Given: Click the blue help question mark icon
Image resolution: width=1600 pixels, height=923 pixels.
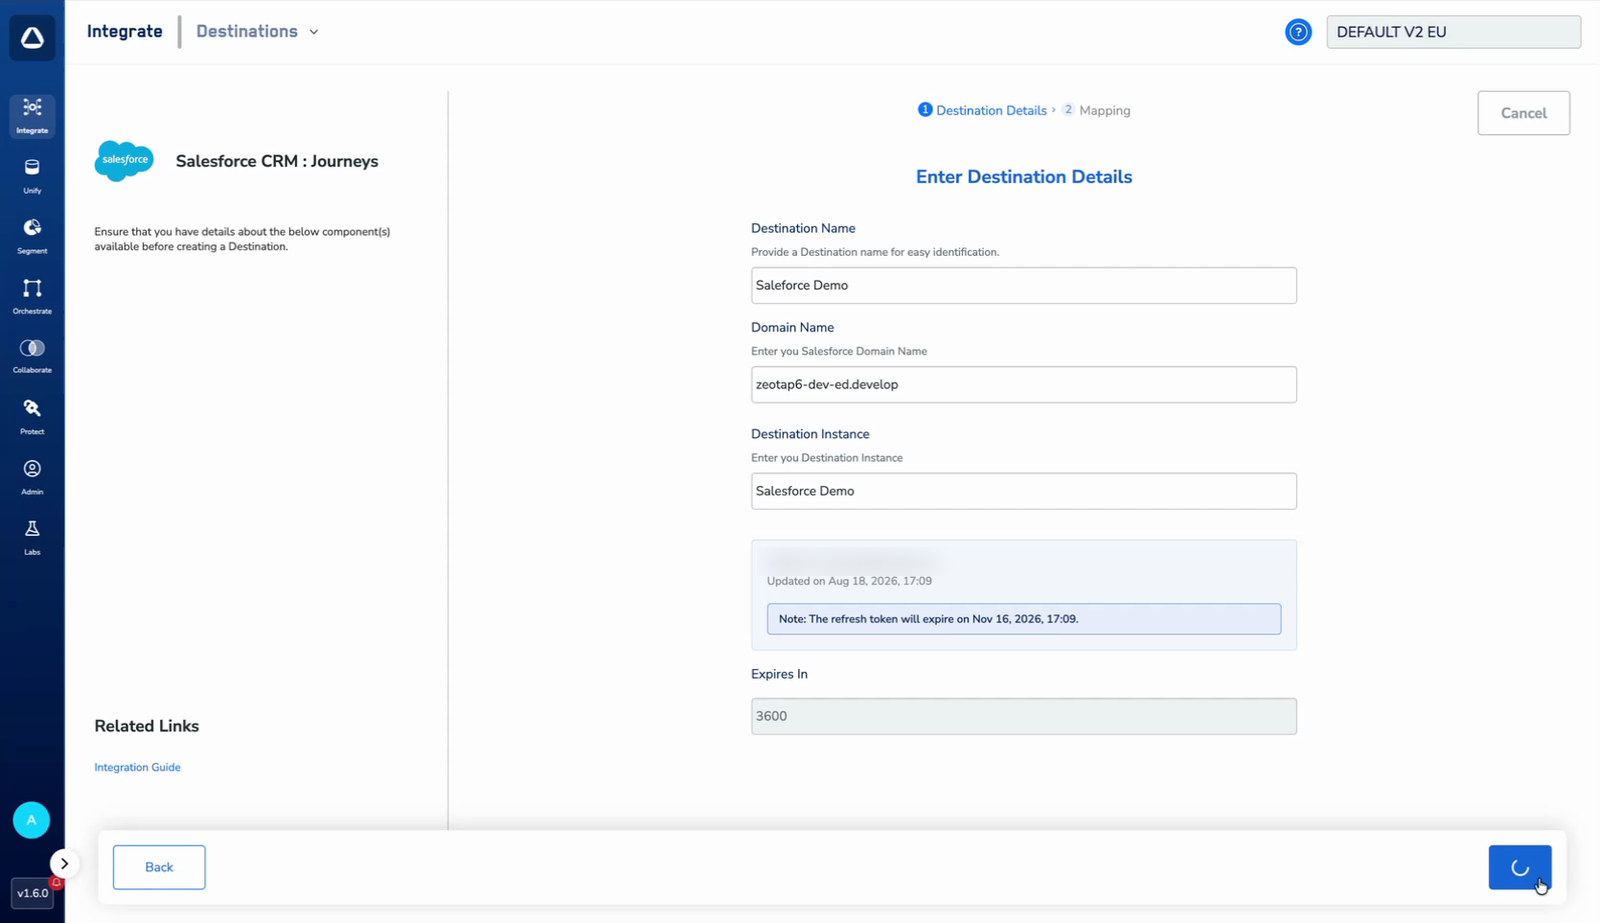Looking at the screenshot, I should pyautogui.click(x=1298, y=32).
